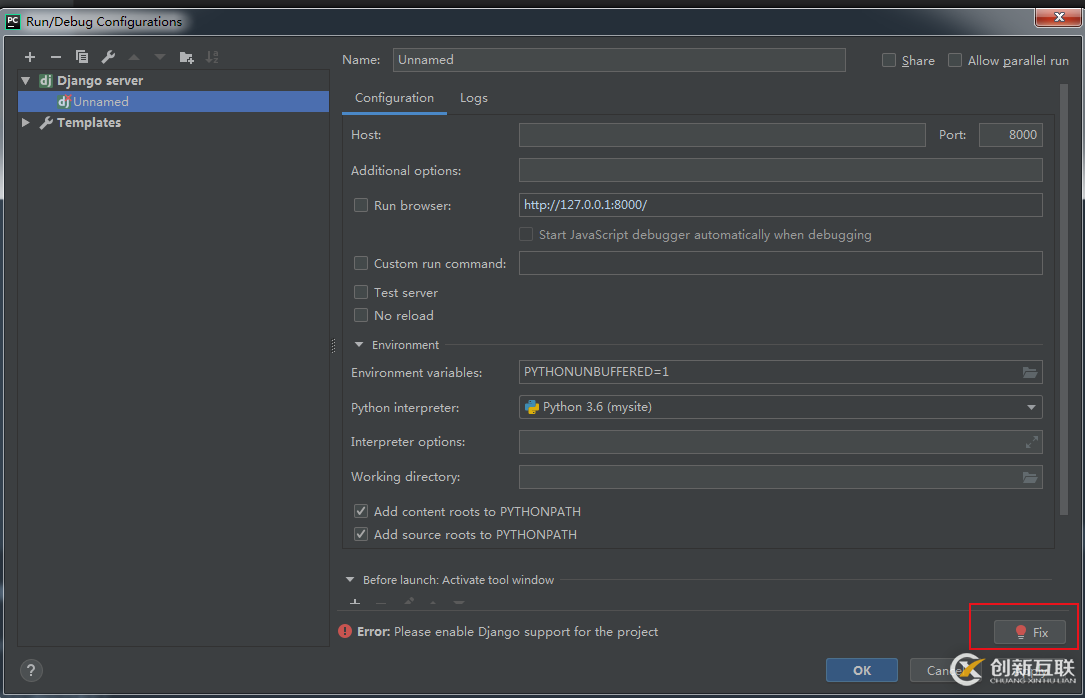The width and height of the screenshot is (1085, 698).
Task: Uncheck Add content roots to PYTHONPATH
Action: pyautogui.click(x=361, y=511)
